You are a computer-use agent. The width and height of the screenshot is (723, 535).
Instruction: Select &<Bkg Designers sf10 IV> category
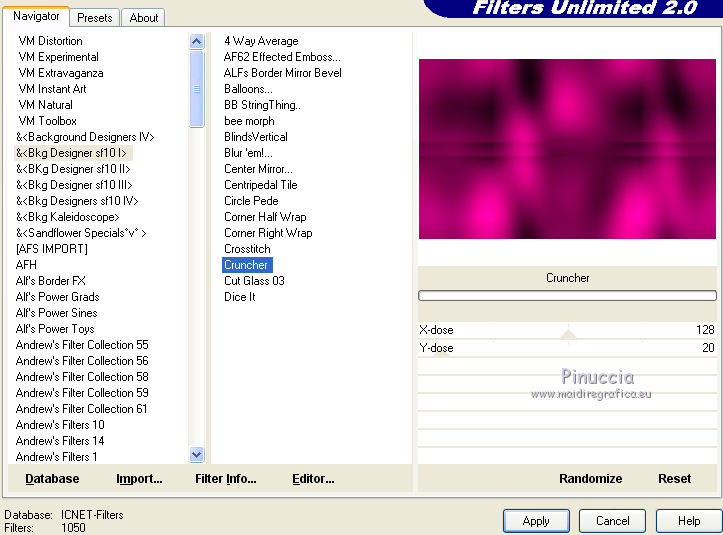tap(77, 201)
